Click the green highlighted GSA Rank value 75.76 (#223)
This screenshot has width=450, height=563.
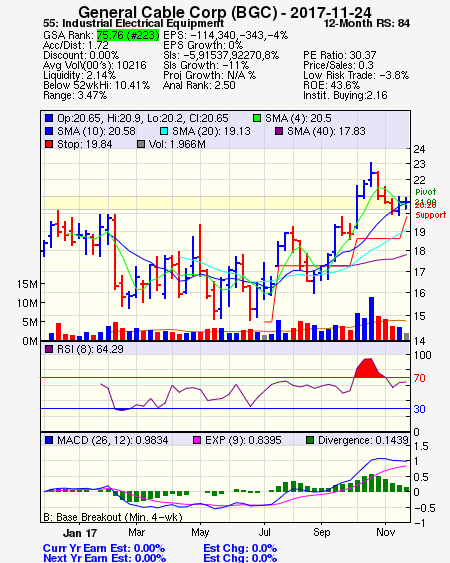tap(128, 35)
